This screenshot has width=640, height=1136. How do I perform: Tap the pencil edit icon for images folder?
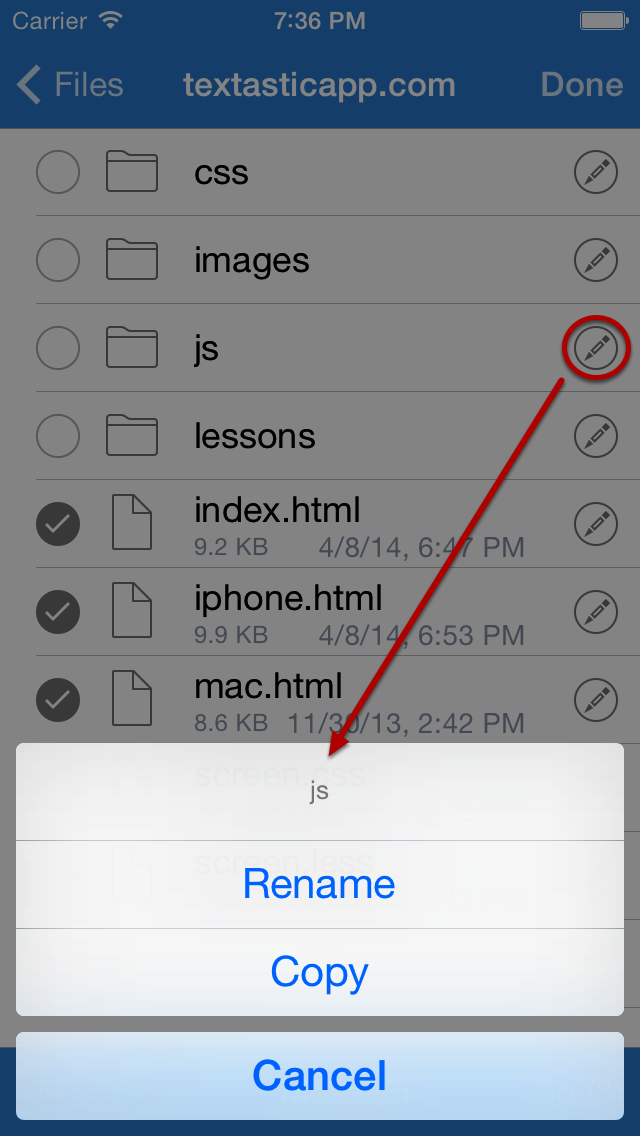[x=596, y=261]
